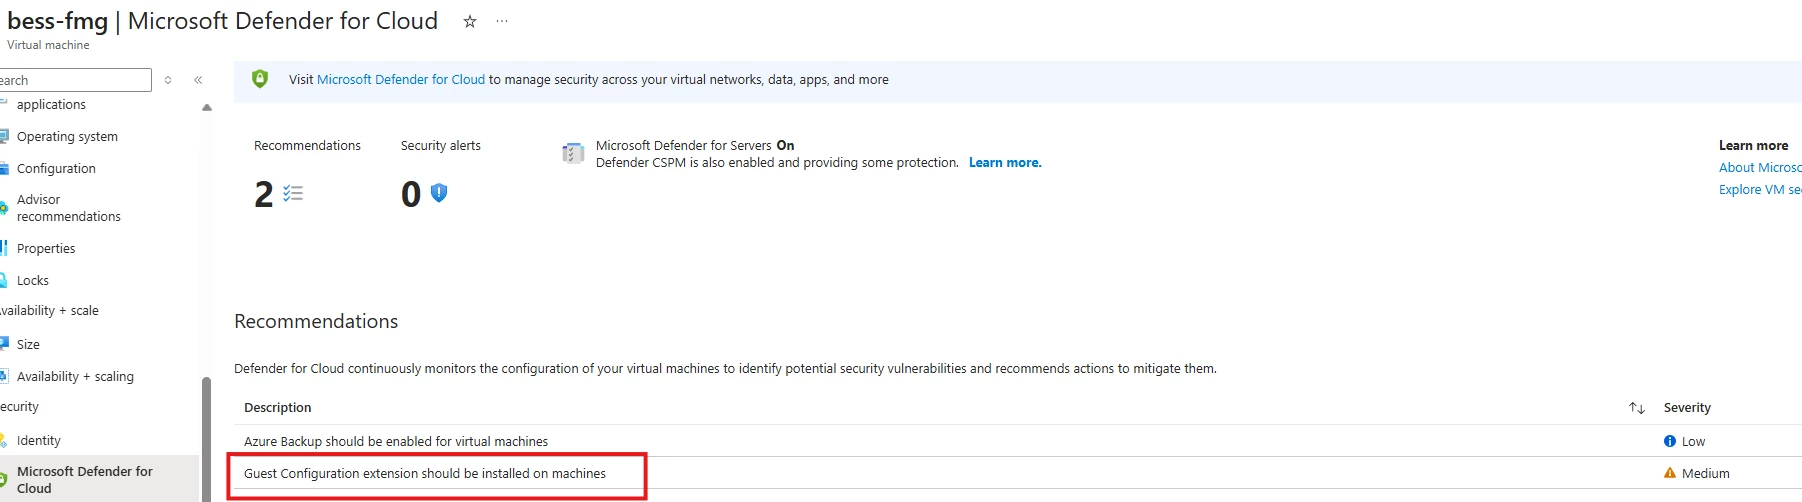Viewport: 1802px width, 502px height.
Task: Open the ellipsis more options menu
Action: 502,21
